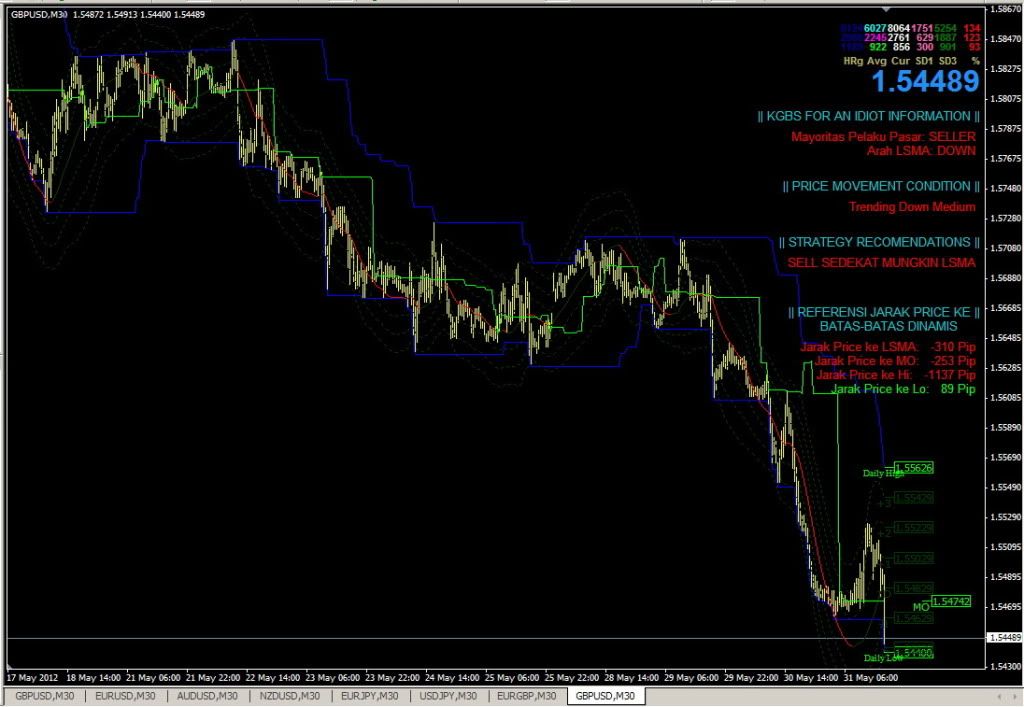Click the 1.56085 price axis label
Image resolution: width=1024 pixels, height=707 pixels.
[1005, 397]
